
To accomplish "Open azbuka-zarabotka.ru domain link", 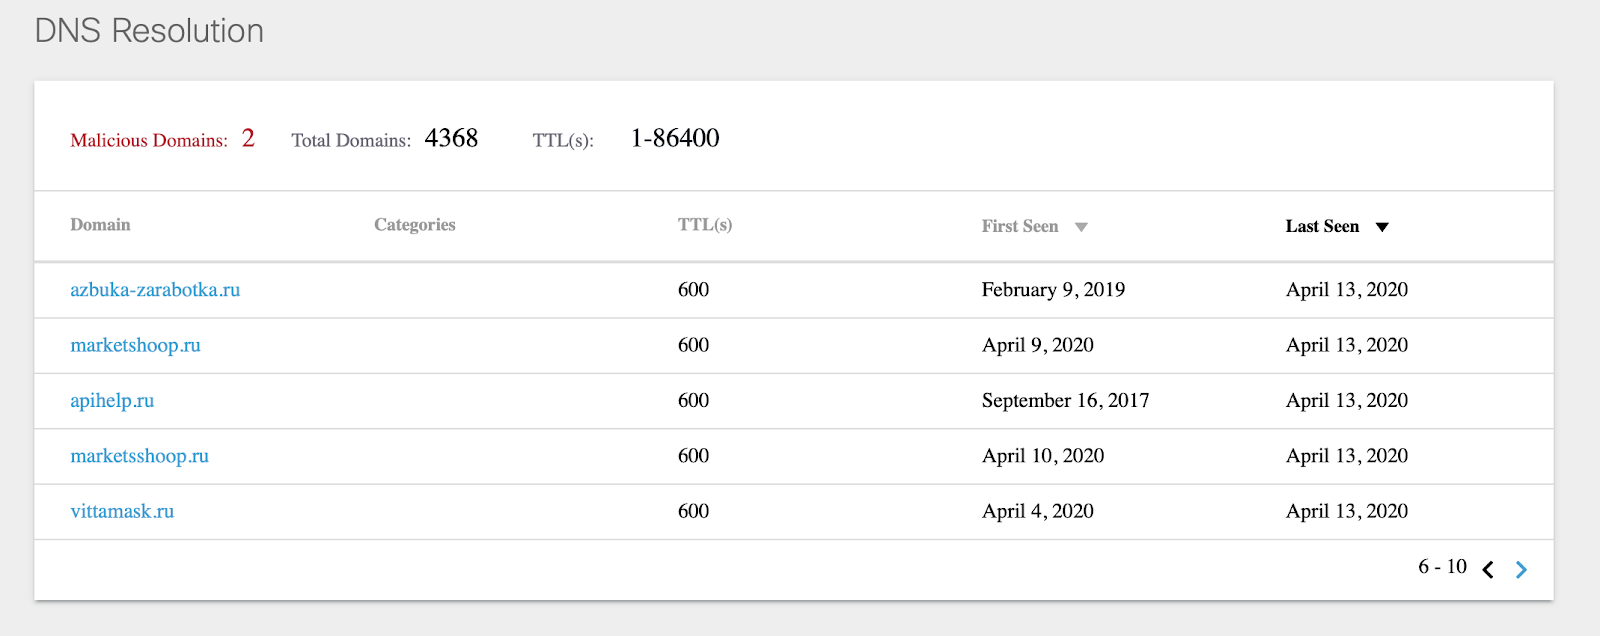I will point(155,290).
